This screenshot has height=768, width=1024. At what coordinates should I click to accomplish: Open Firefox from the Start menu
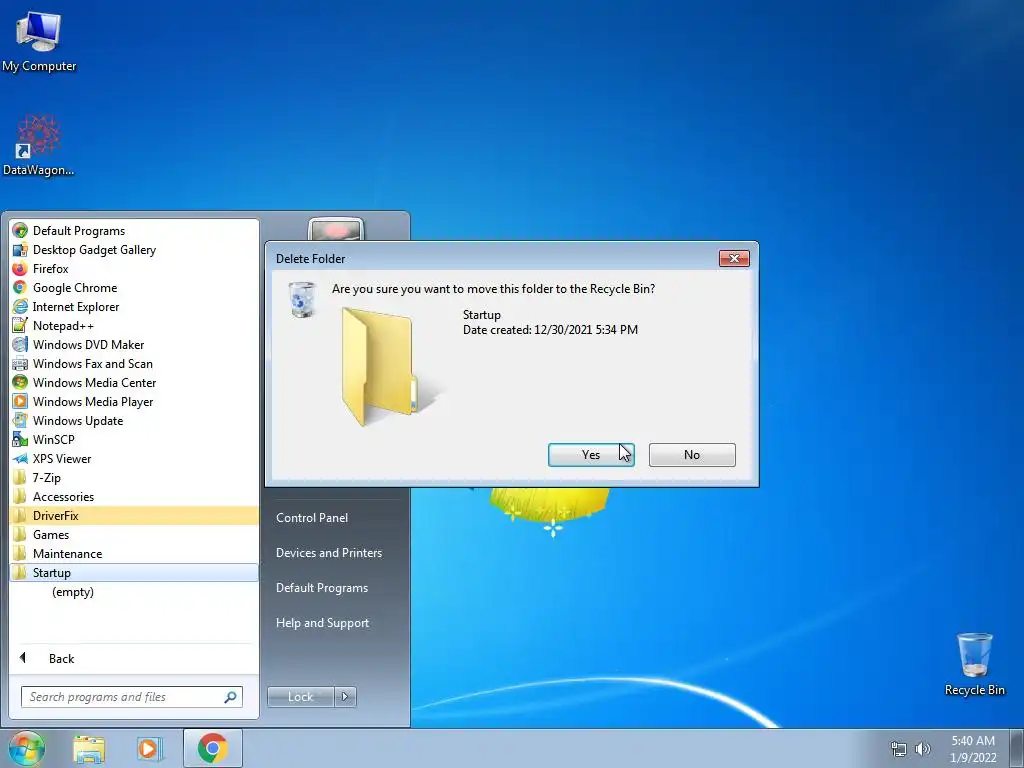click(x=134, y=268)
